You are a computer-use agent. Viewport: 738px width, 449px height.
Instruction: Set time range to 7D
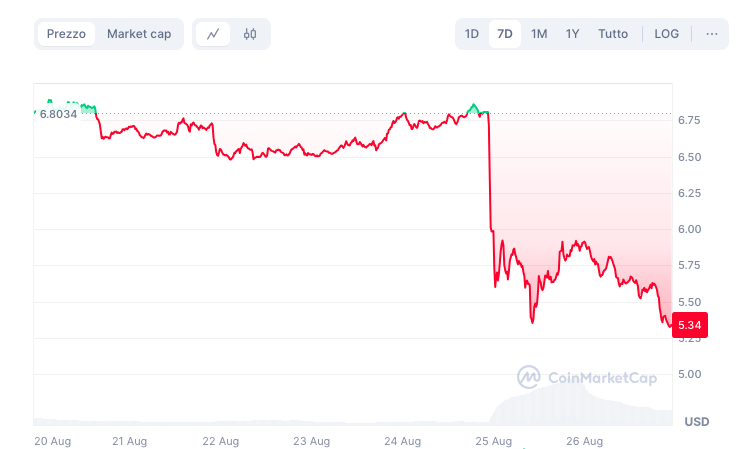click(505, 34)
